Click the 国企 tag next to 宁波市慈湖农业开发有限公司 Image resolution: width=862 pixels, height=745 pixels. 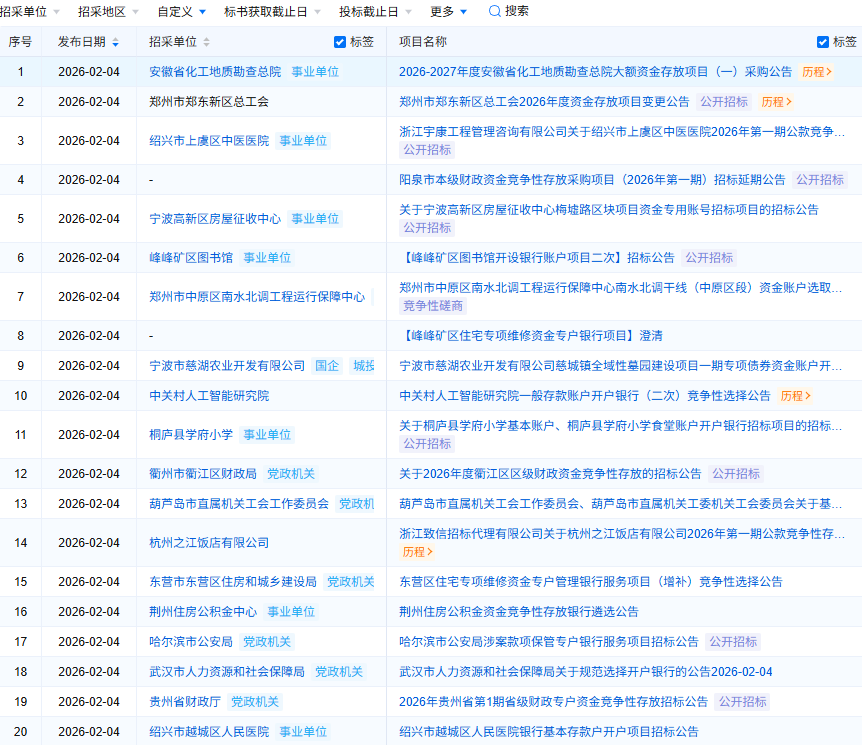coord(327,366)
